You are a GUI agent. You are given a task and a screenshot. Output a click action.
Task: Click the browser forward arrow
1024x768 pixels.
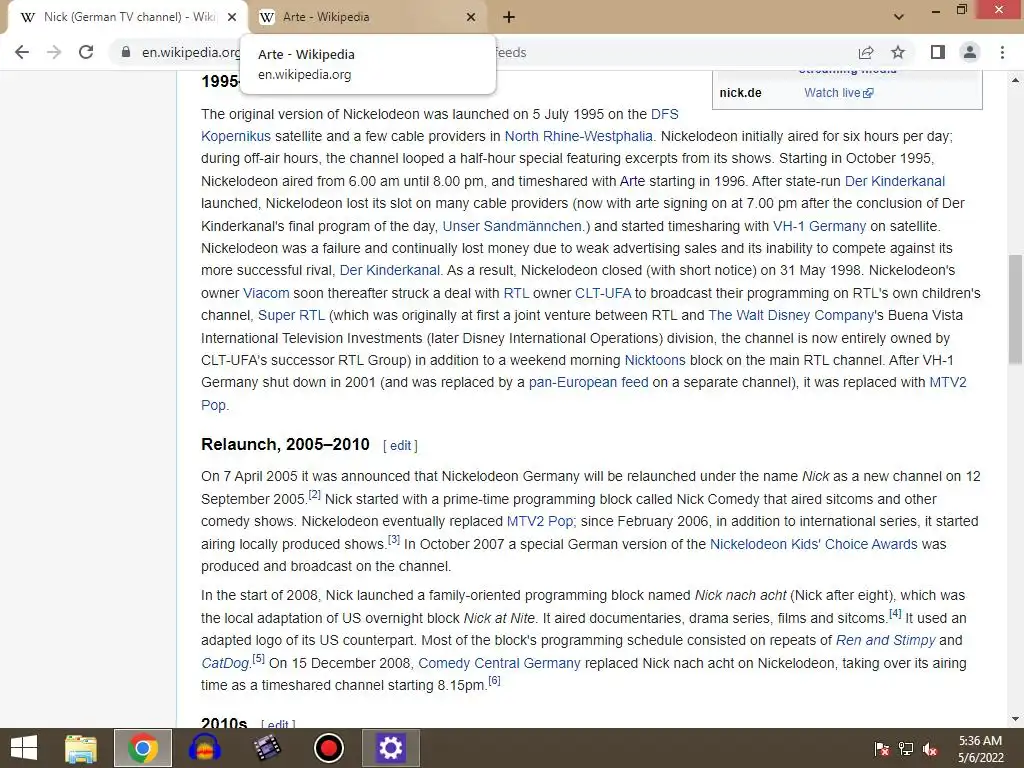pos(54,52)
